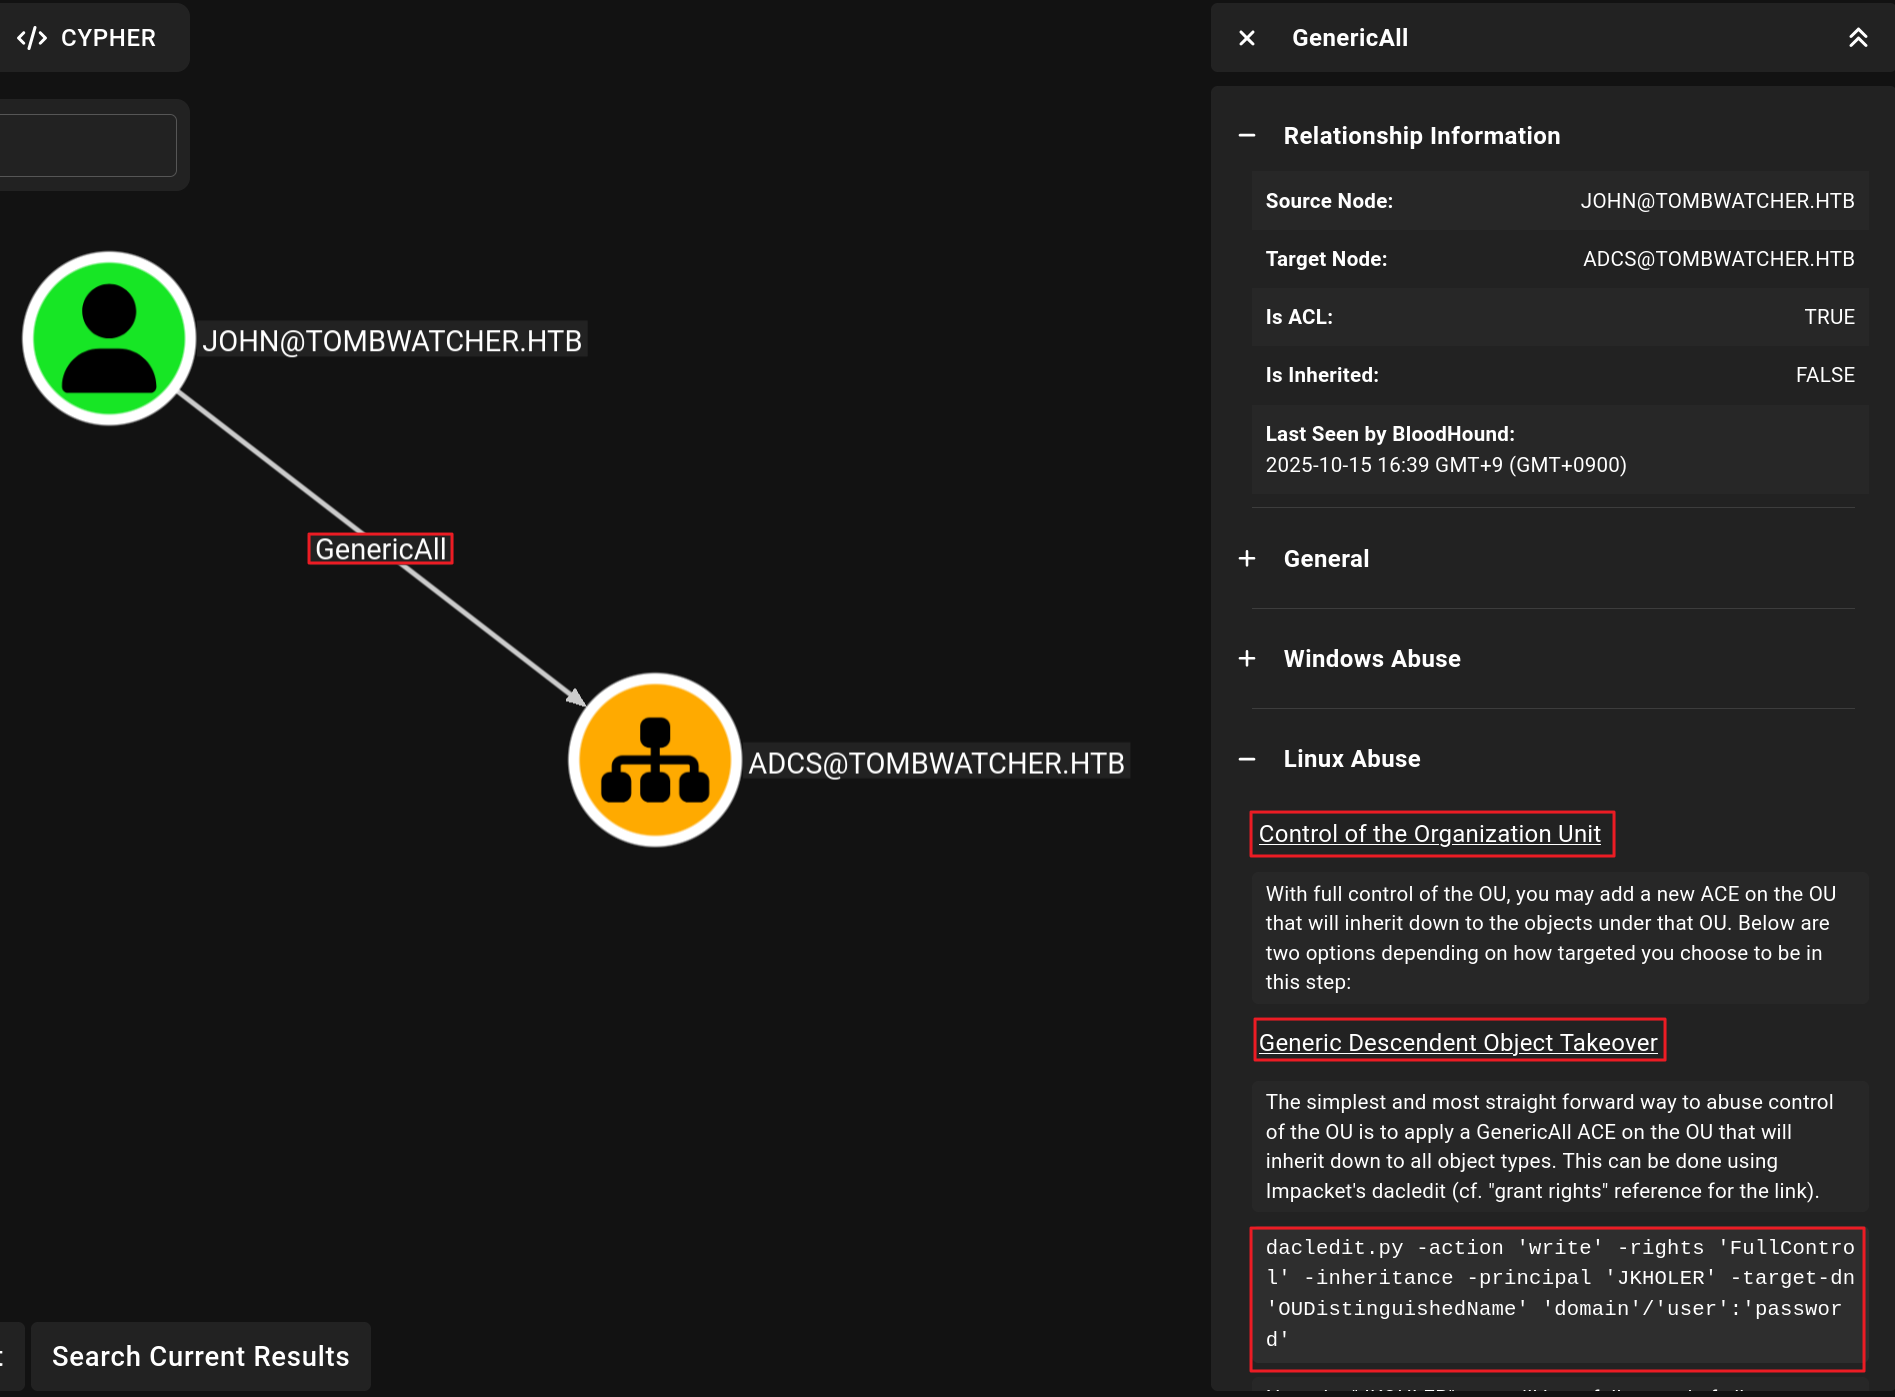
Task: Select the GenericAll edge label
Action: (x=380, y=549)
